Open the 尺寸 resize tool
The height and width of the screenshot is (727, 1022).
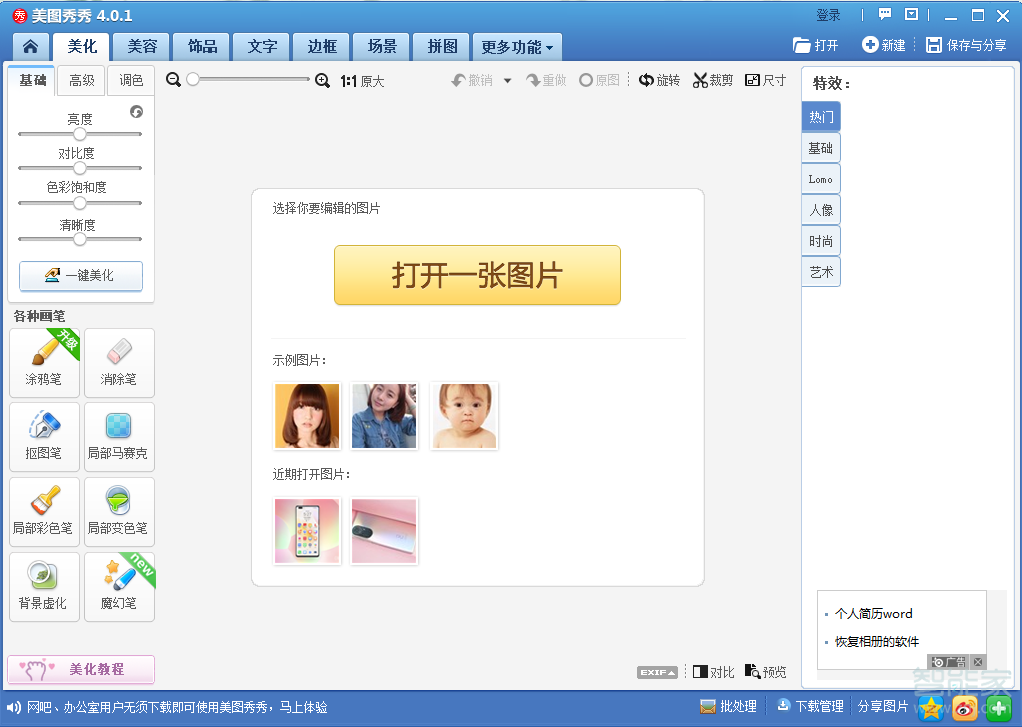tap(765, 80)
